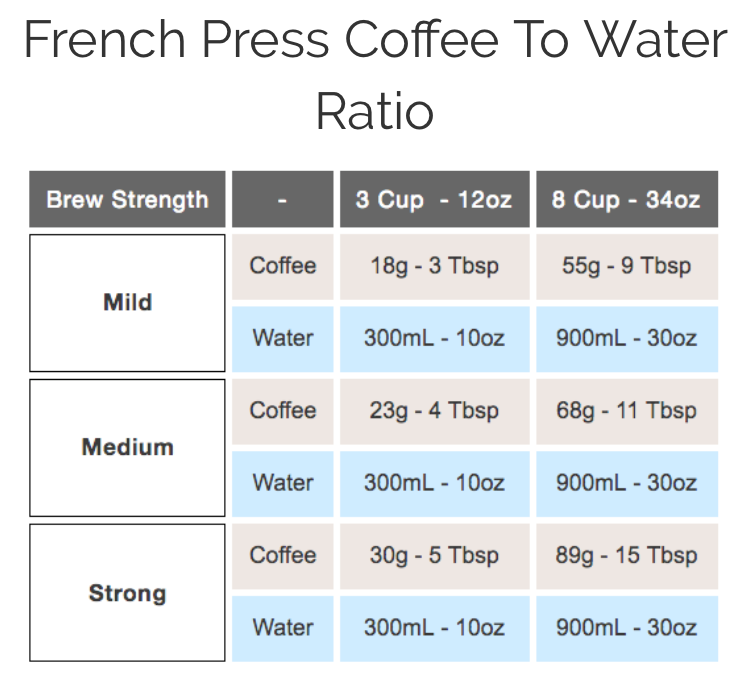Click the 55g - 9 Tbsp cell

(x=626, y=266)
